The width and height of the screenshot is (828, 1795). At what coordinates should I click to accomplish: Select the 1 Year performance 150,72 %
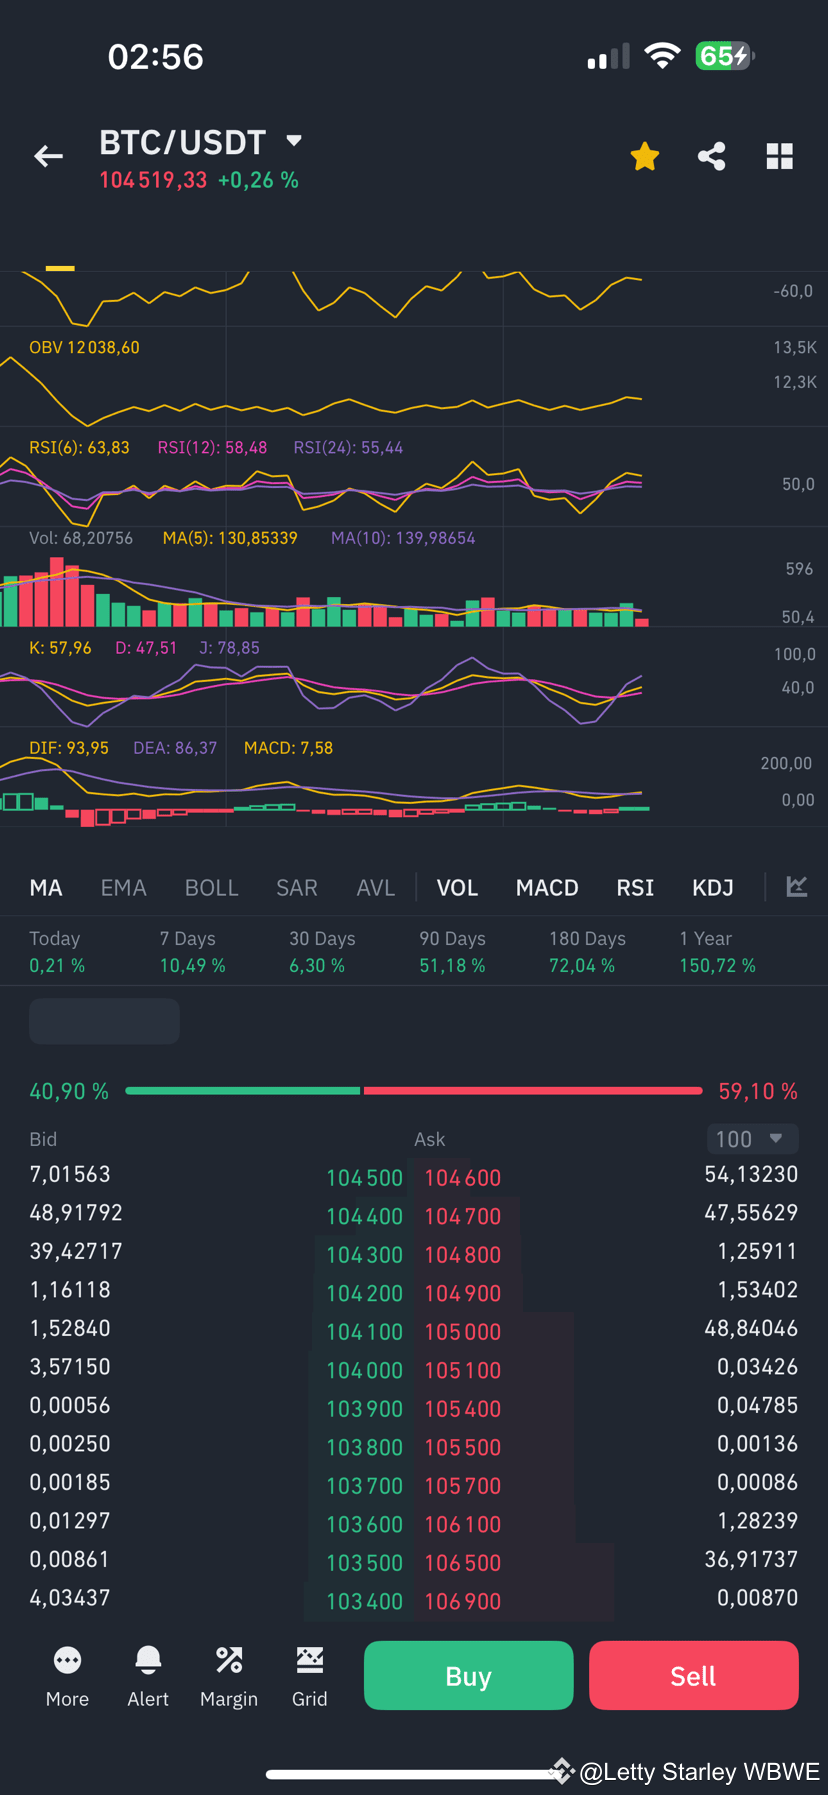point(717,952)
